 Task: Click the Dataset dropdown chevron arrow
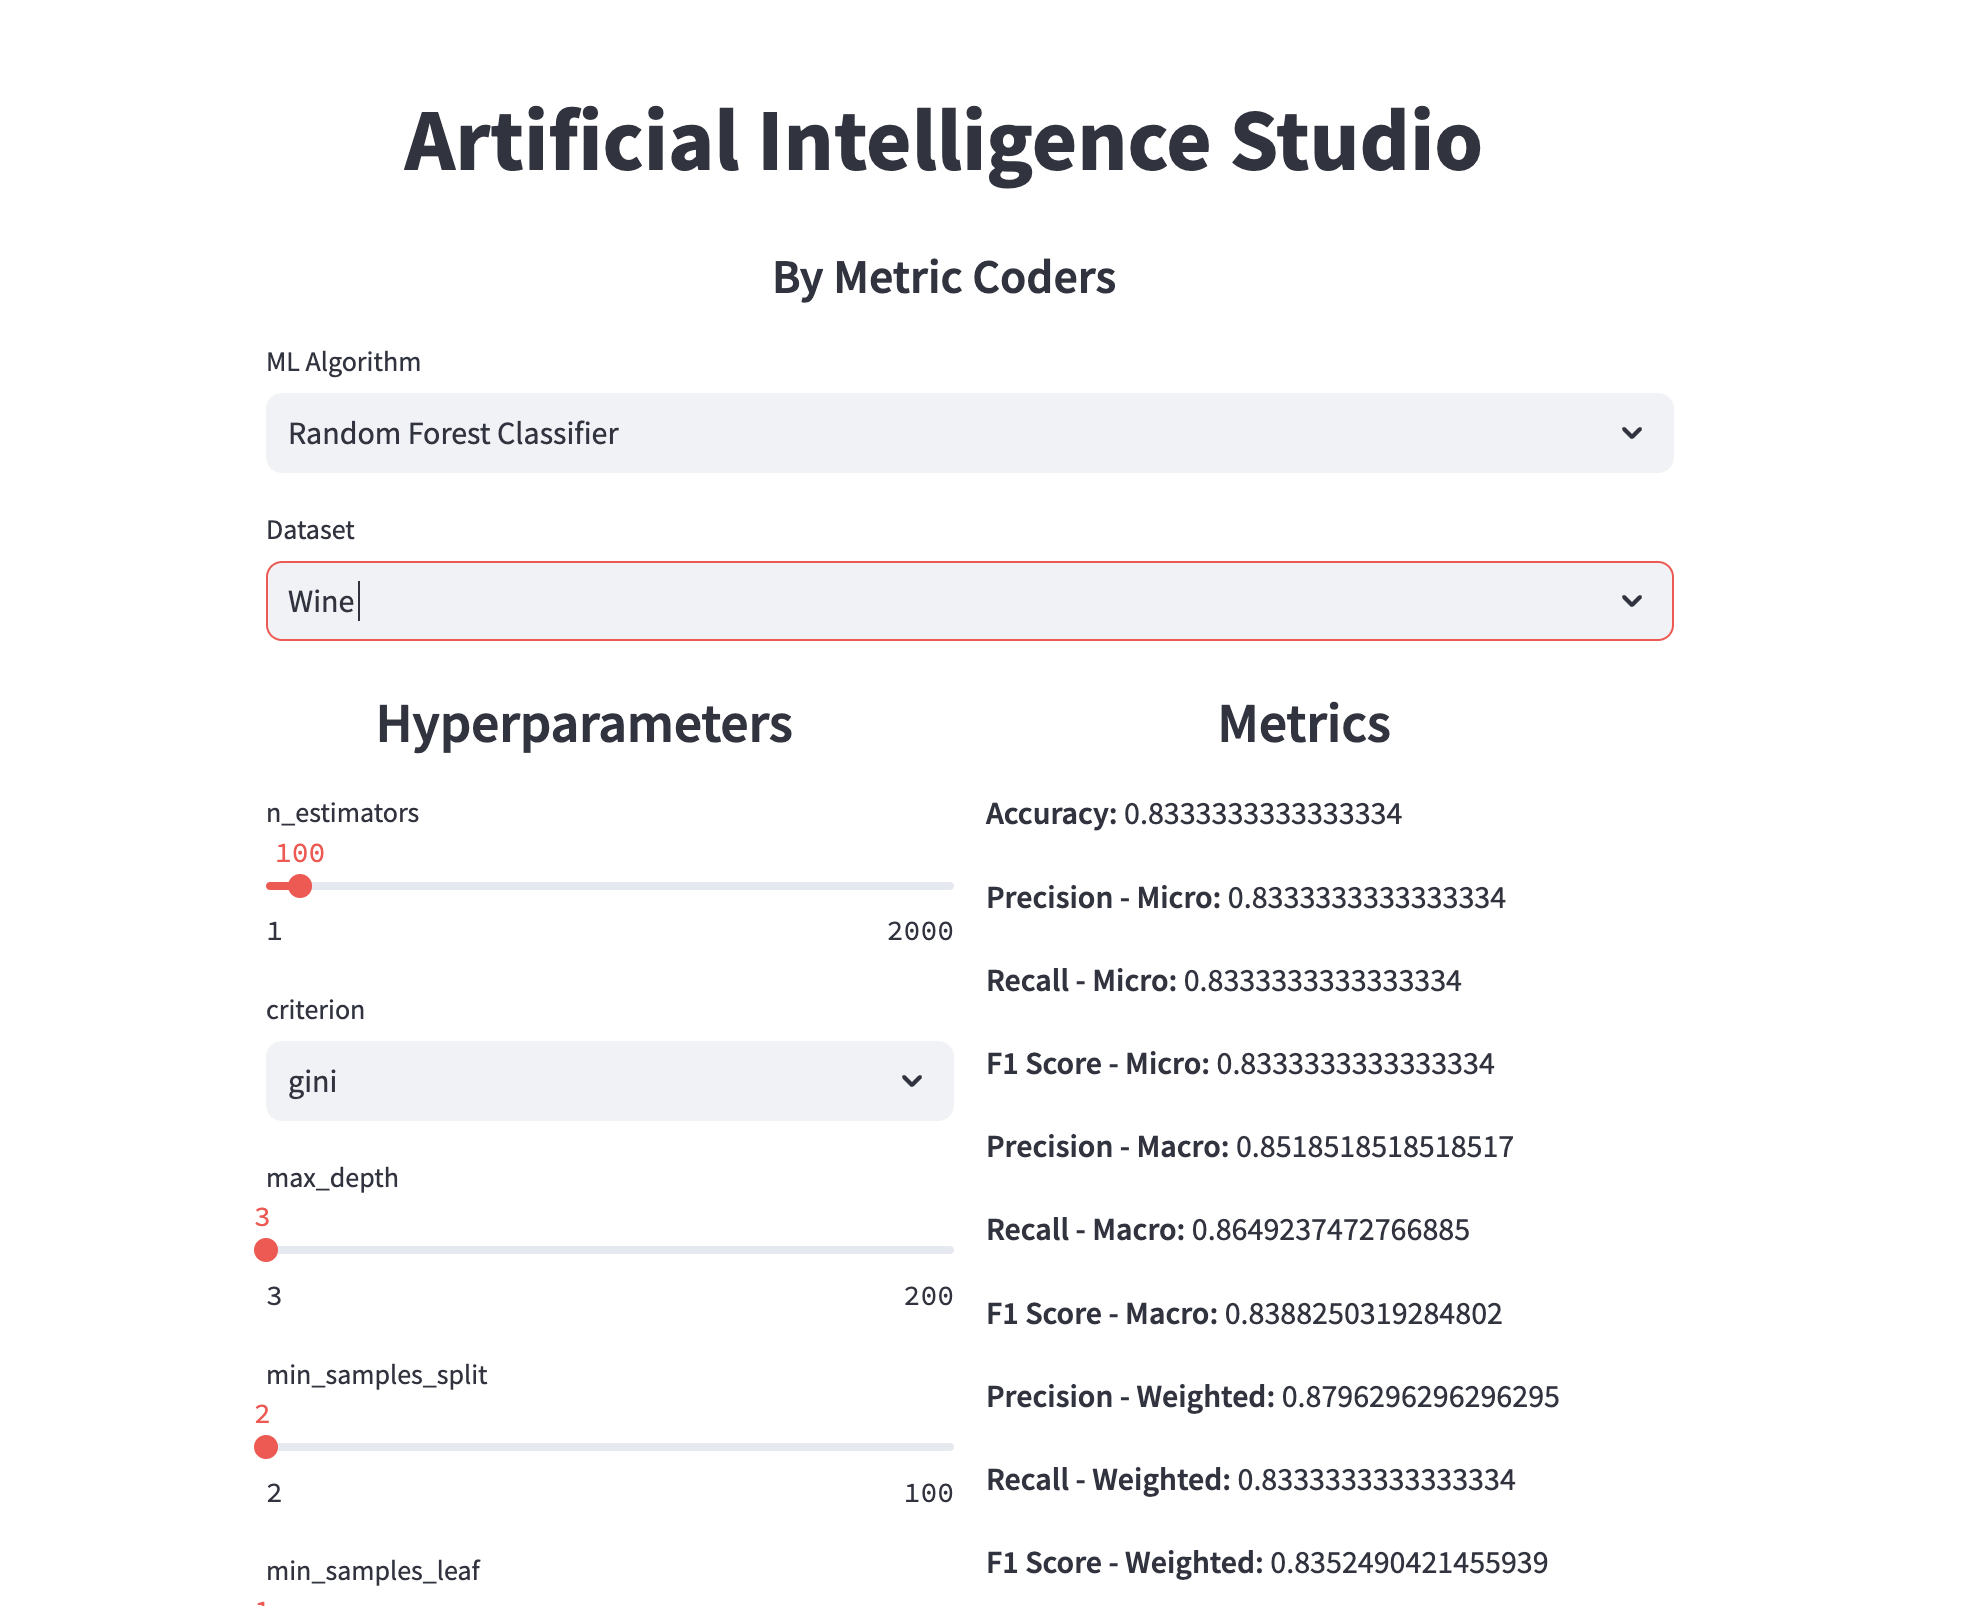click(x=1631, y=601)
